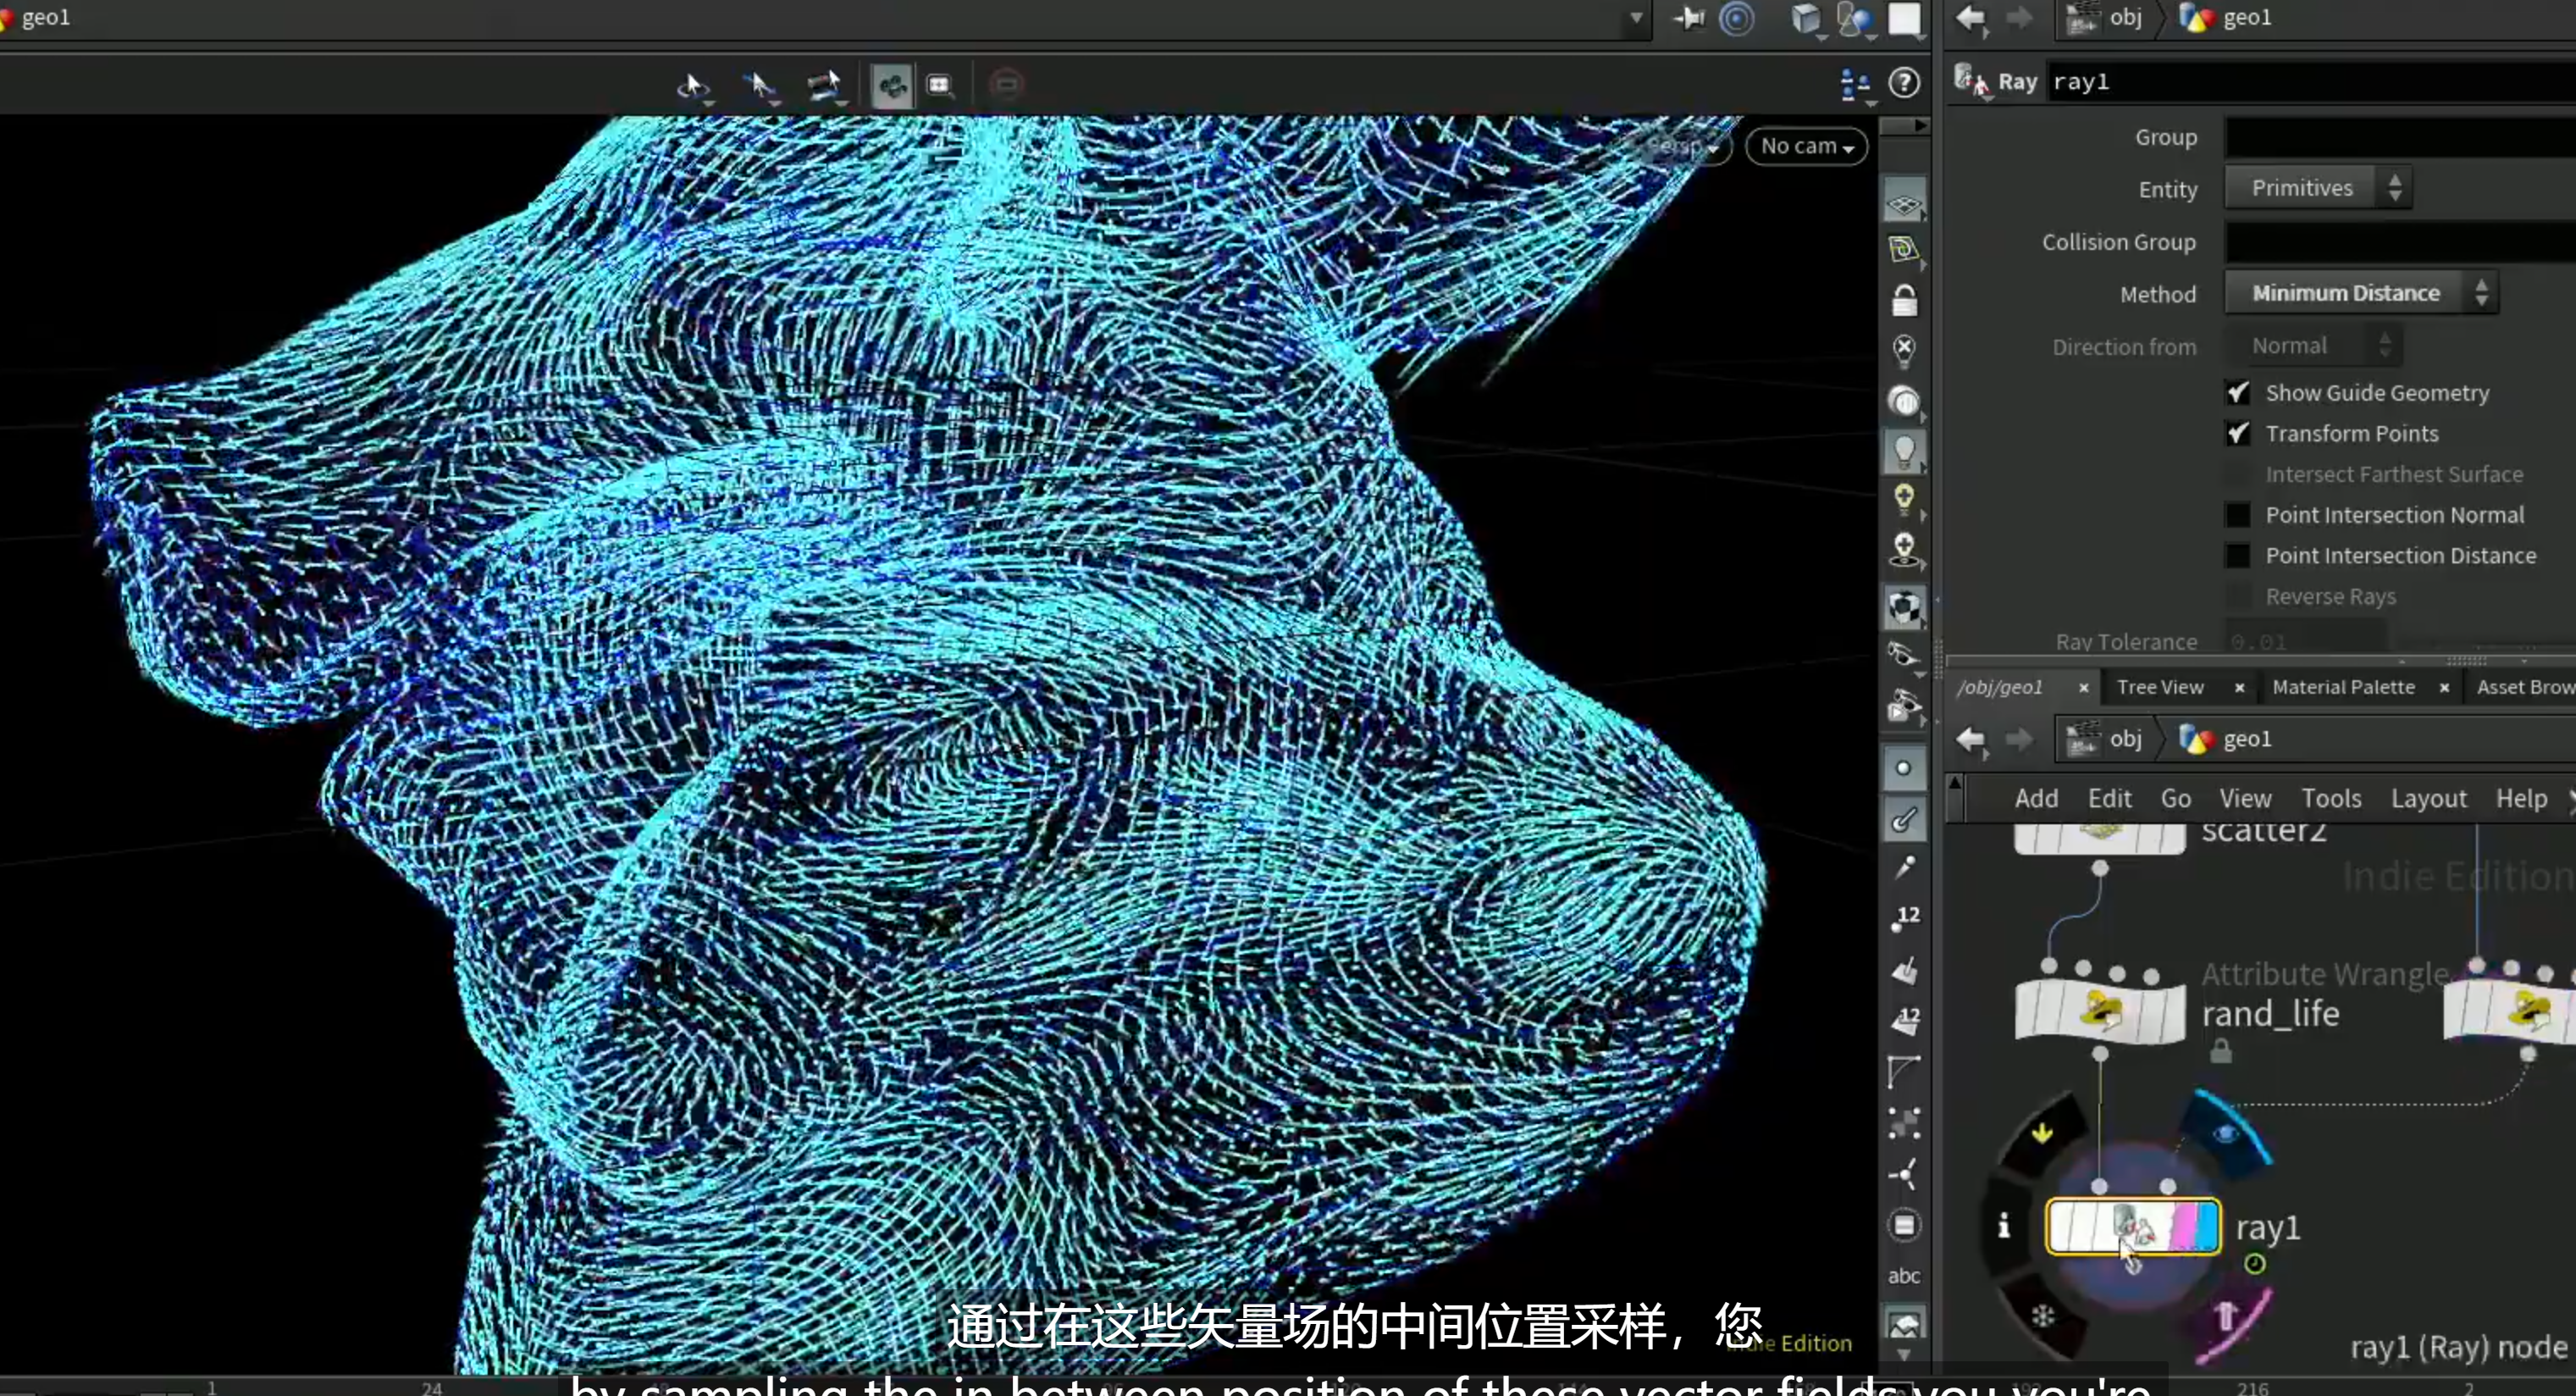2576x1396 pixels.
Task: Open the Entity Primitives dropdown
Action: pos(2318,188)
